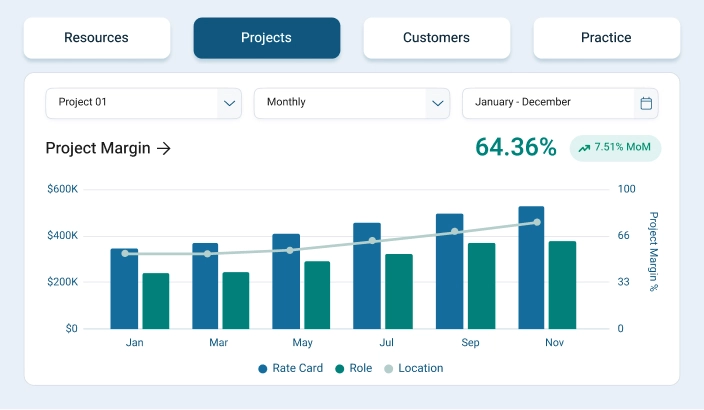
Task: Click the Sep x-axis label
Action: coord(471,343)
